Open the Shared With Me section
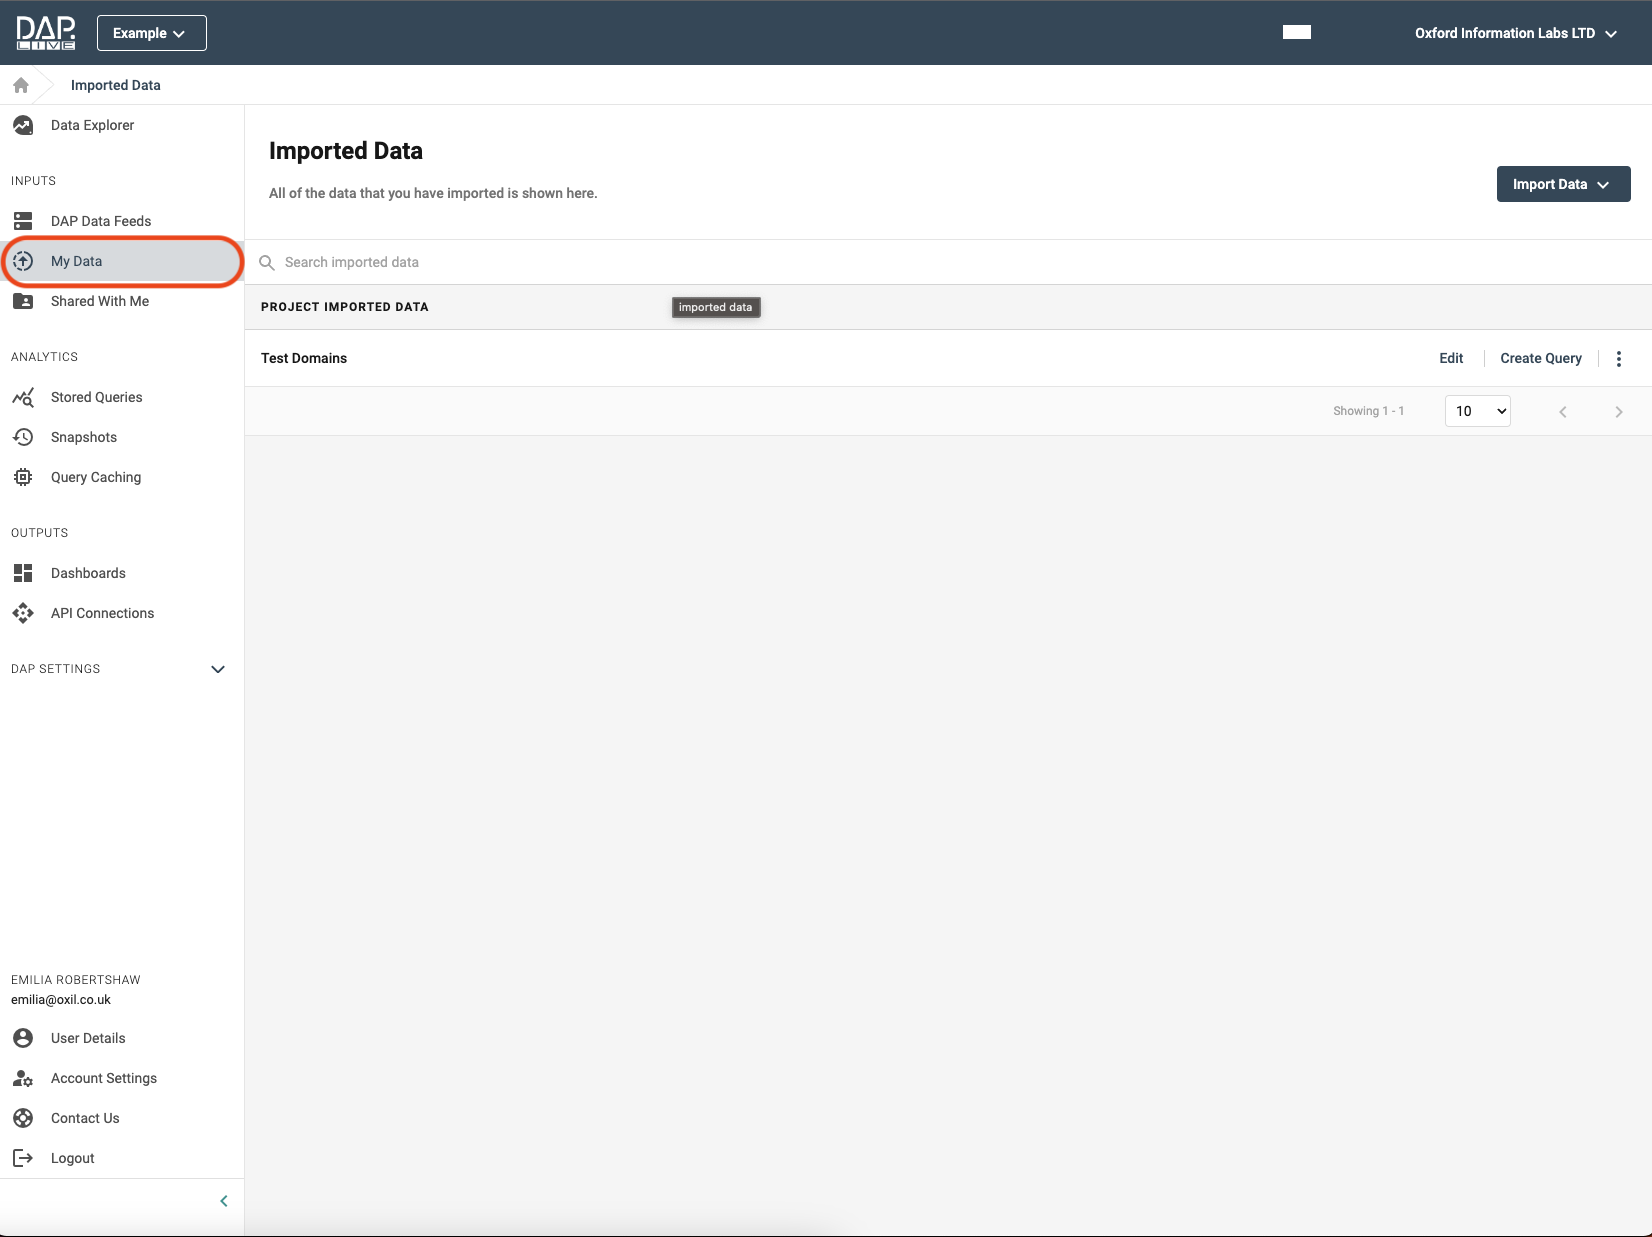 point(99,301)
